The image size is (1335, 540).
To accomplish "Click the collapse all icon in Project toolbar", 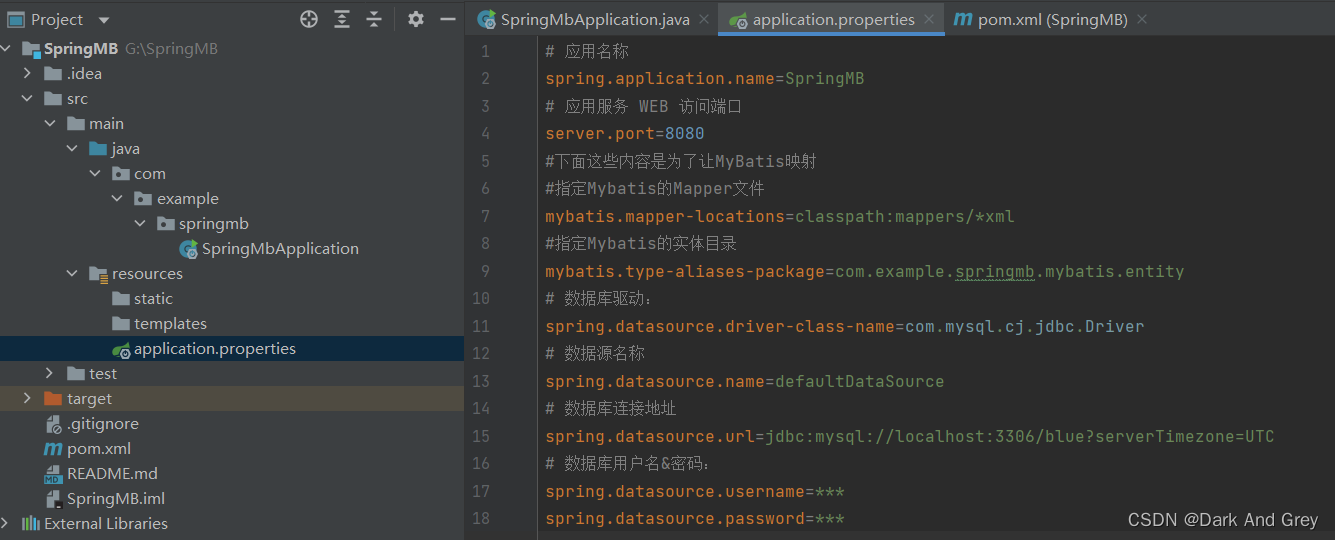I will pos(374,19).
